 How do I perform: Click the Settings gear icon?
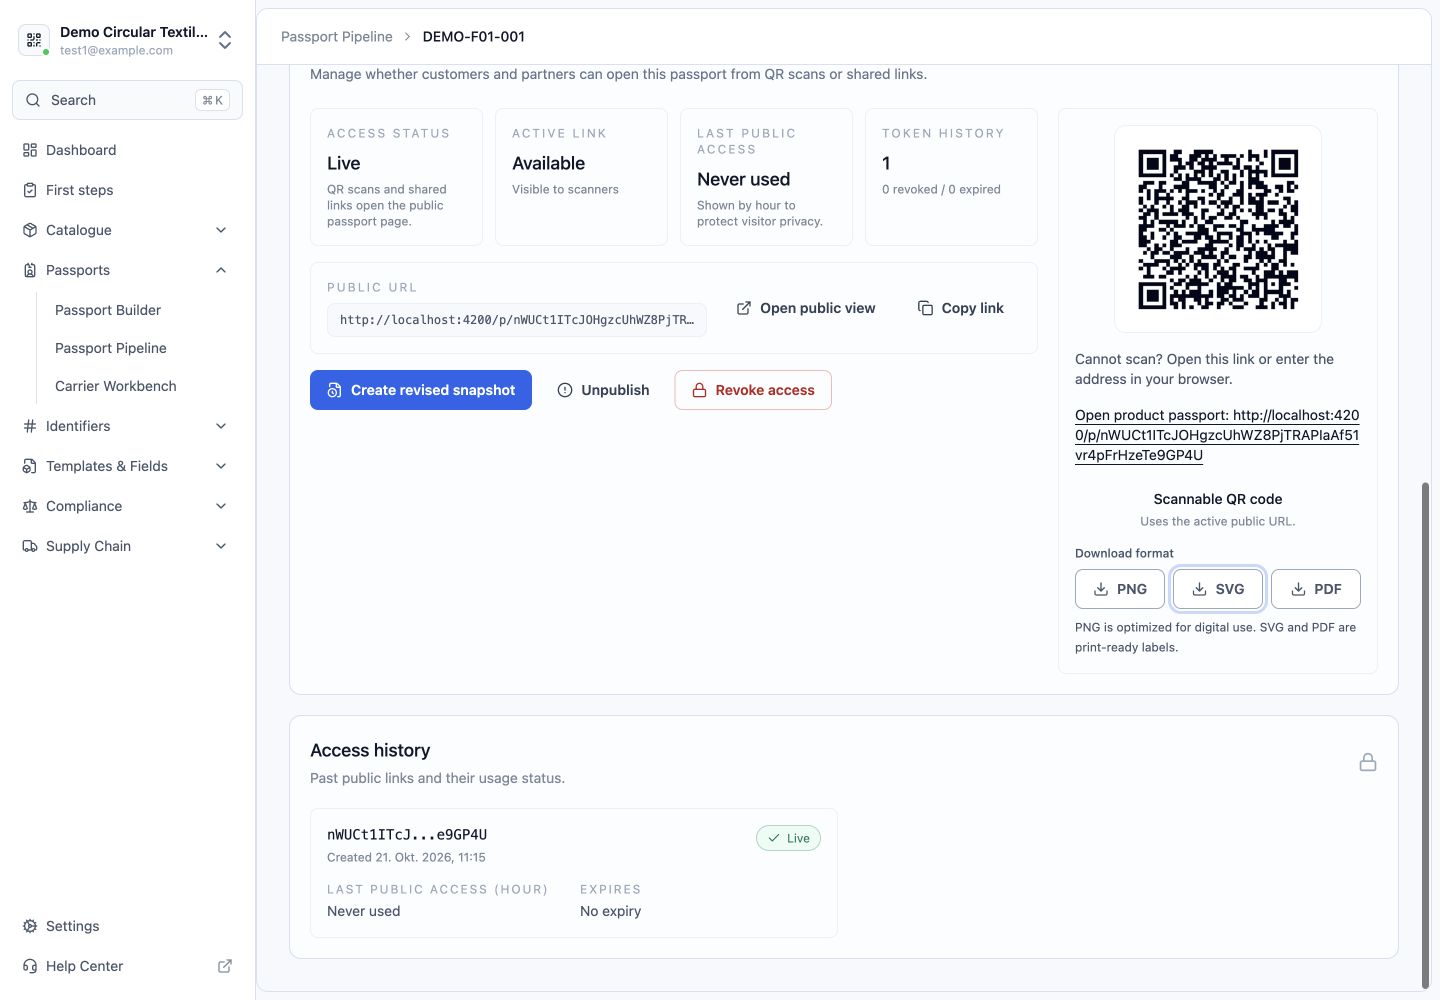click(30, 926)
